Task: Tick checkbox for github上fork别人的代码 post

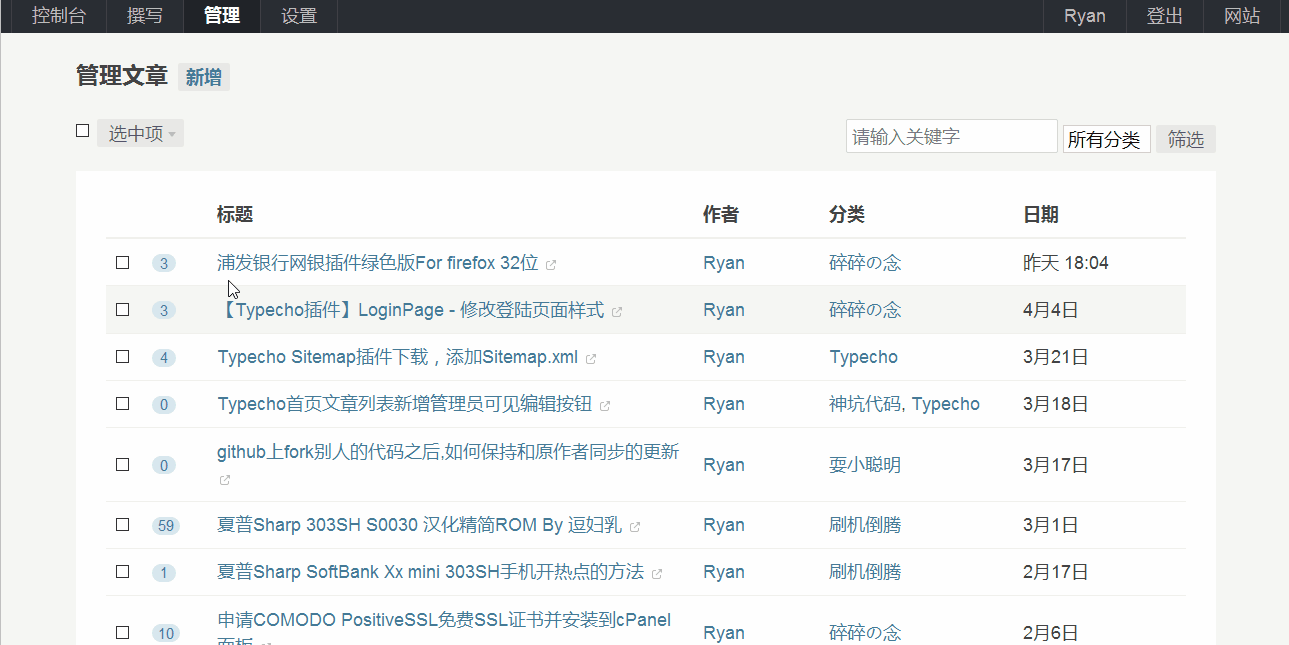Action: (x=123, y=465)
